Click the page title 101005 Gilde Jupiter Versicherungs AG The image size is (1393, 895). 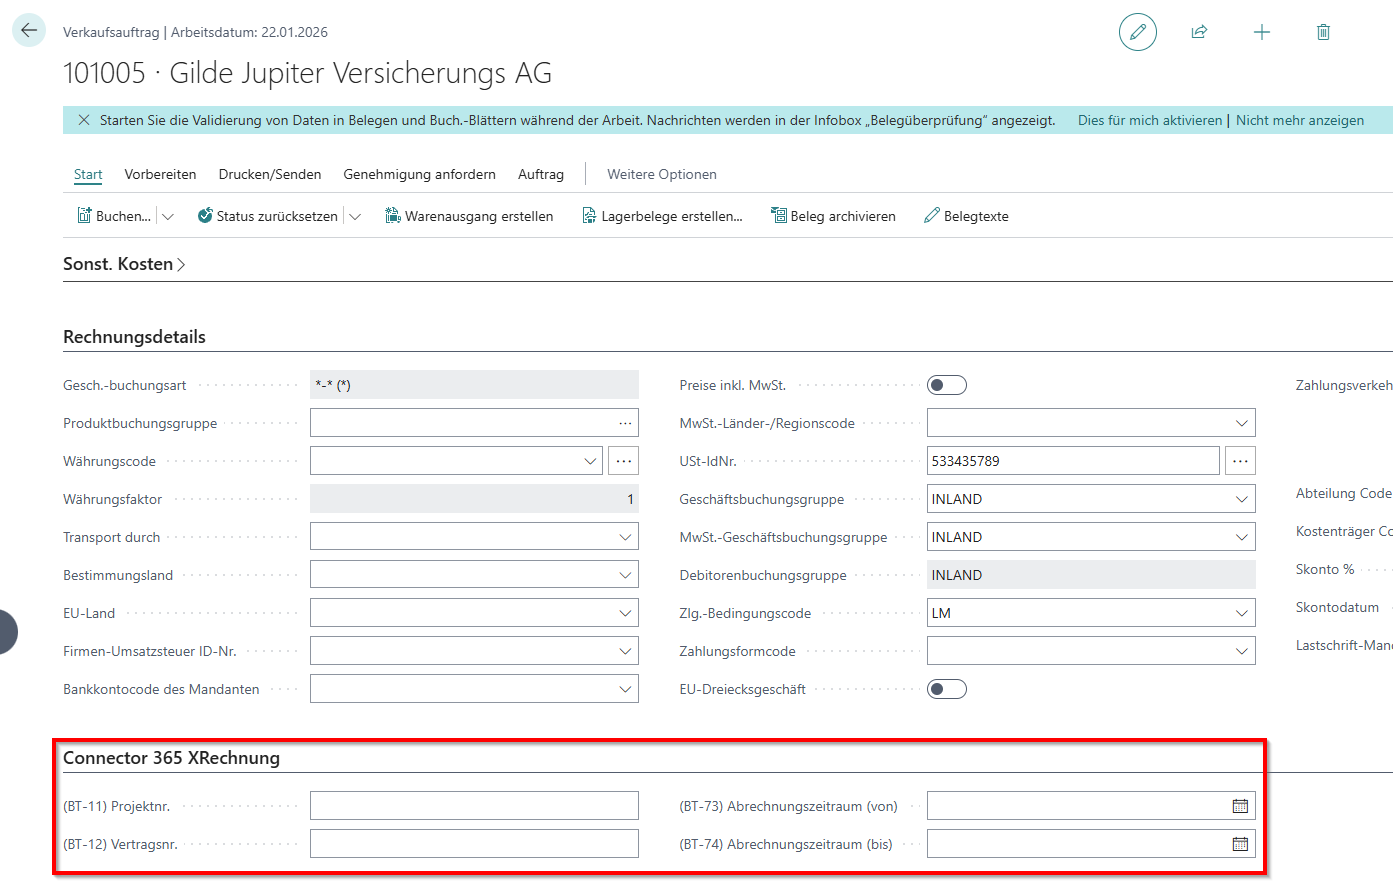(x=307, y=73)
